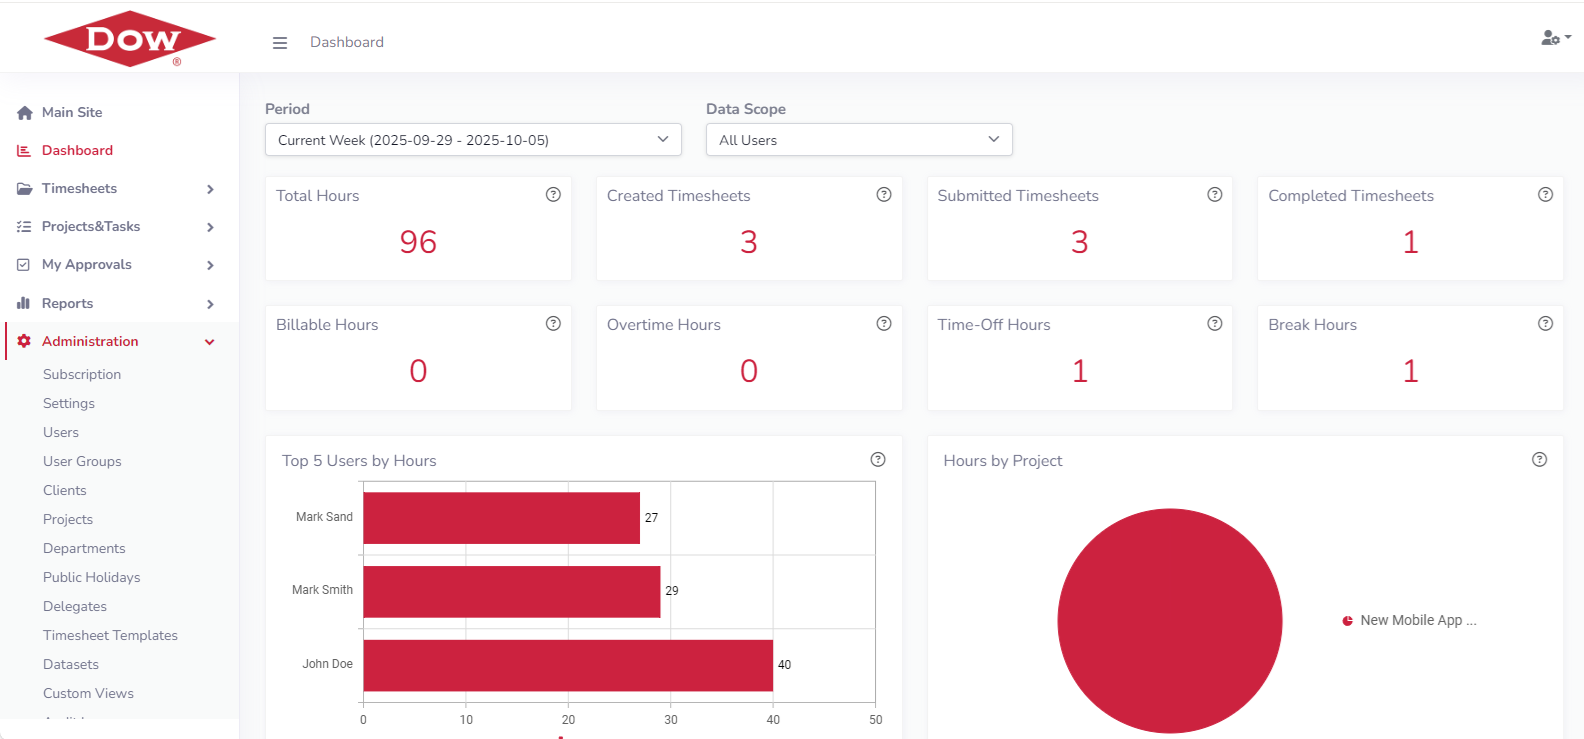Expand the Reports sidebar menu
The height and width of the screenshot is (739, 1584).
115,304
